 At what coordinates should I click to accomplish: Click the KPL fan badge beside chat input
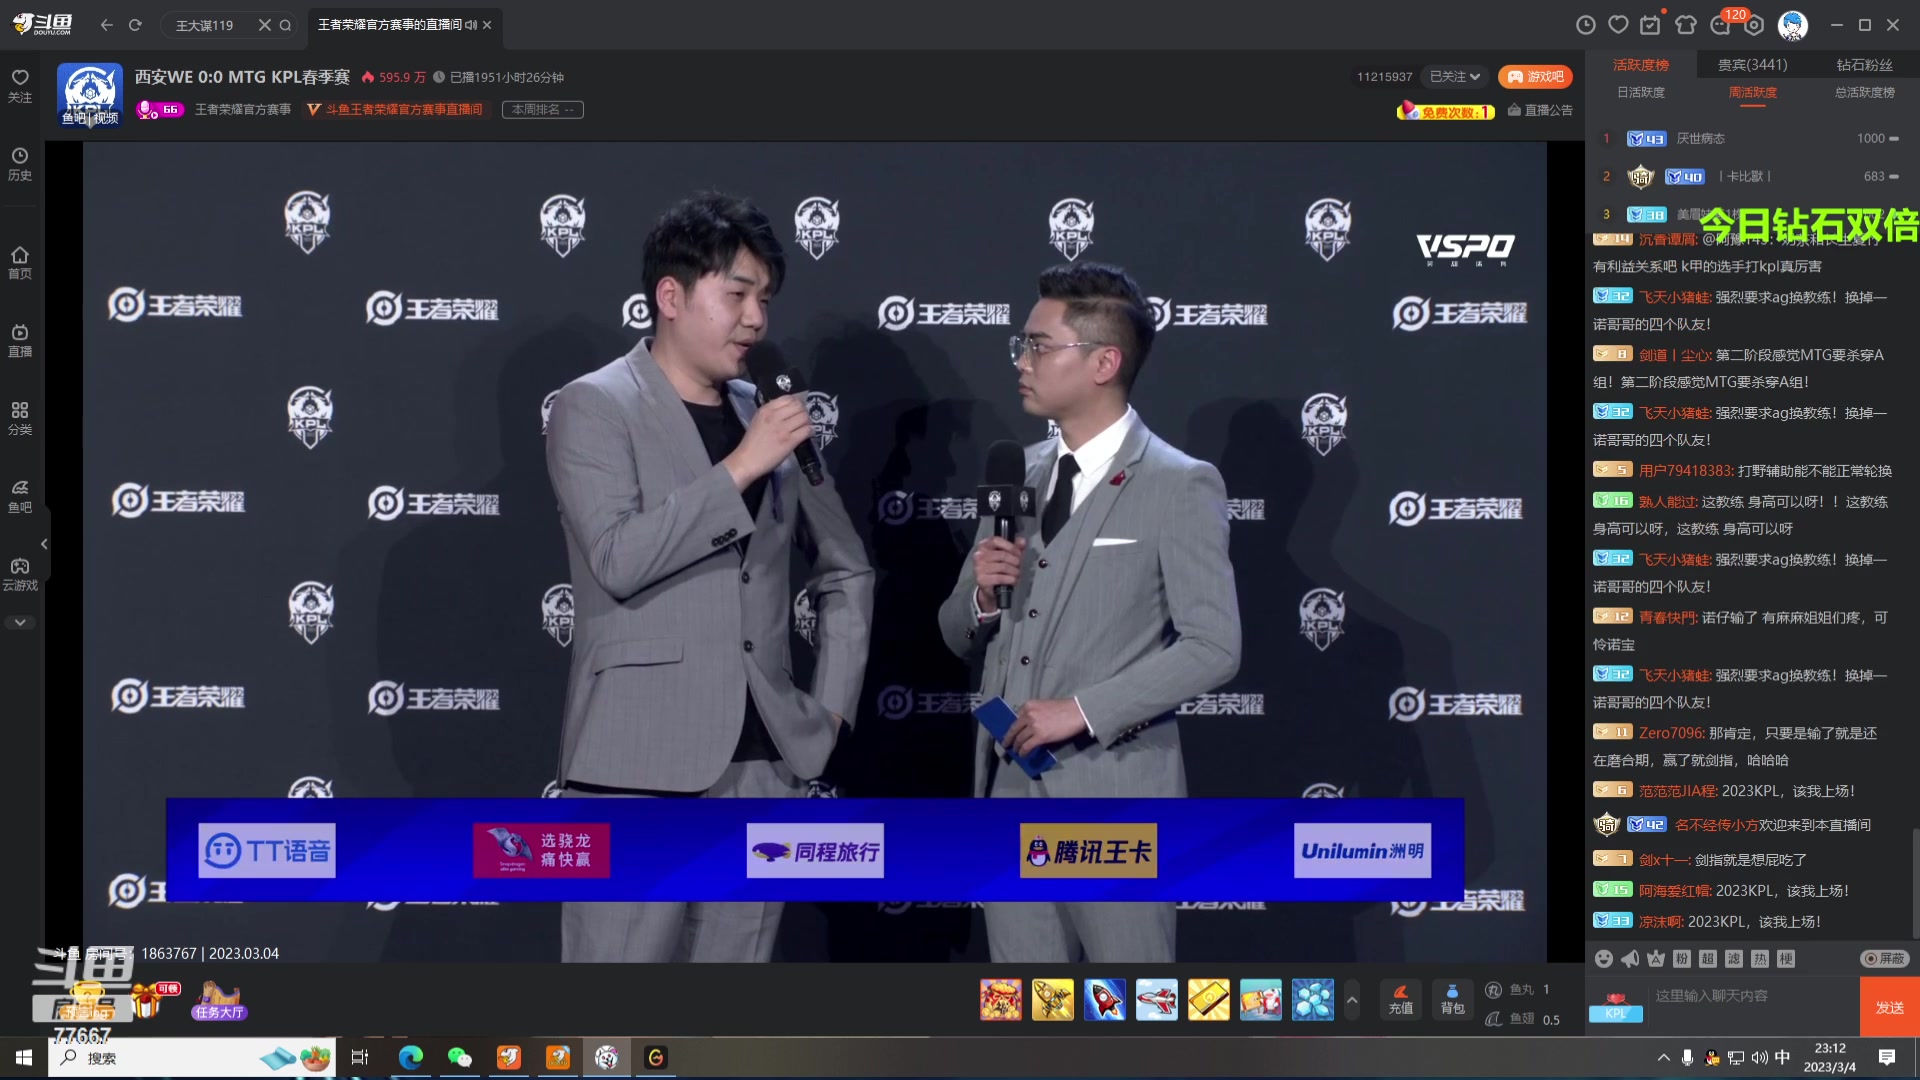[1616, 1007]
